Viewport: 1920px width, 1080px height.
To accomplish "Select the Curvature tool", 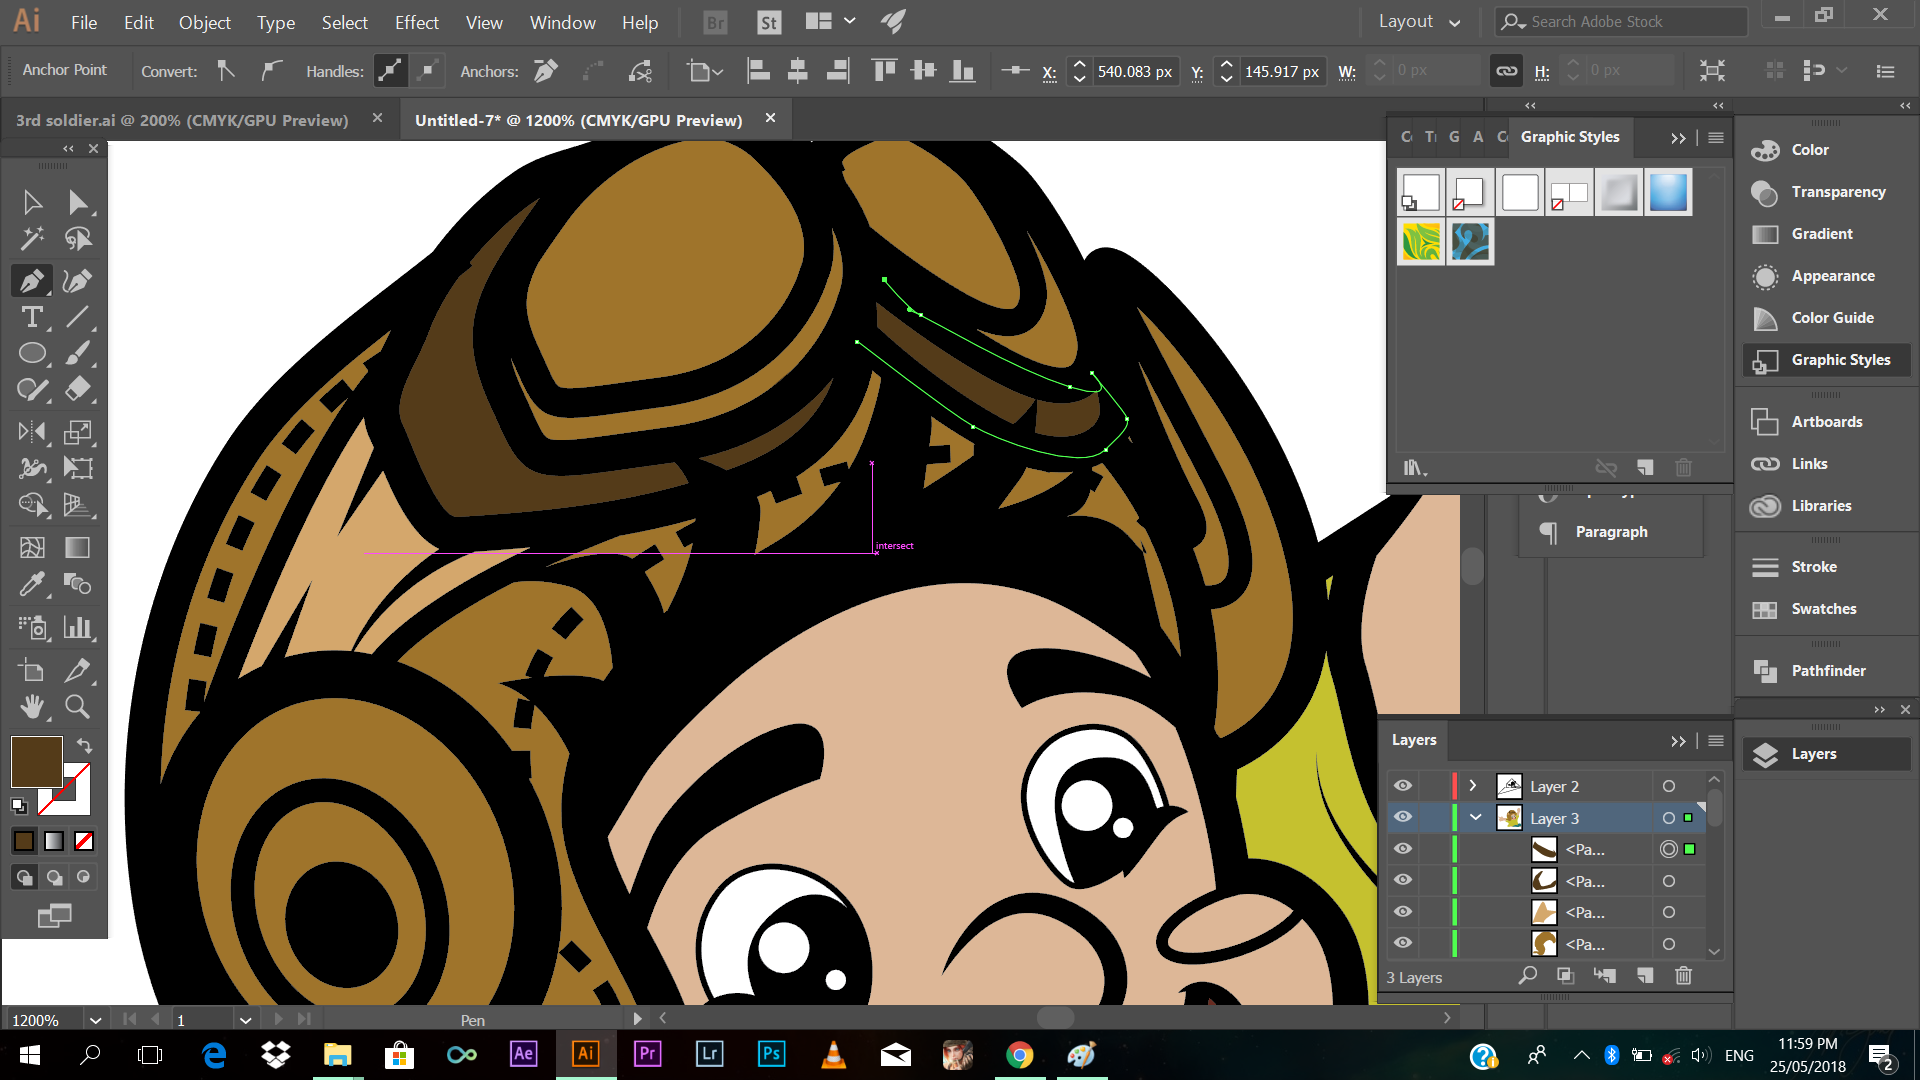I will [x=78, y=280].
